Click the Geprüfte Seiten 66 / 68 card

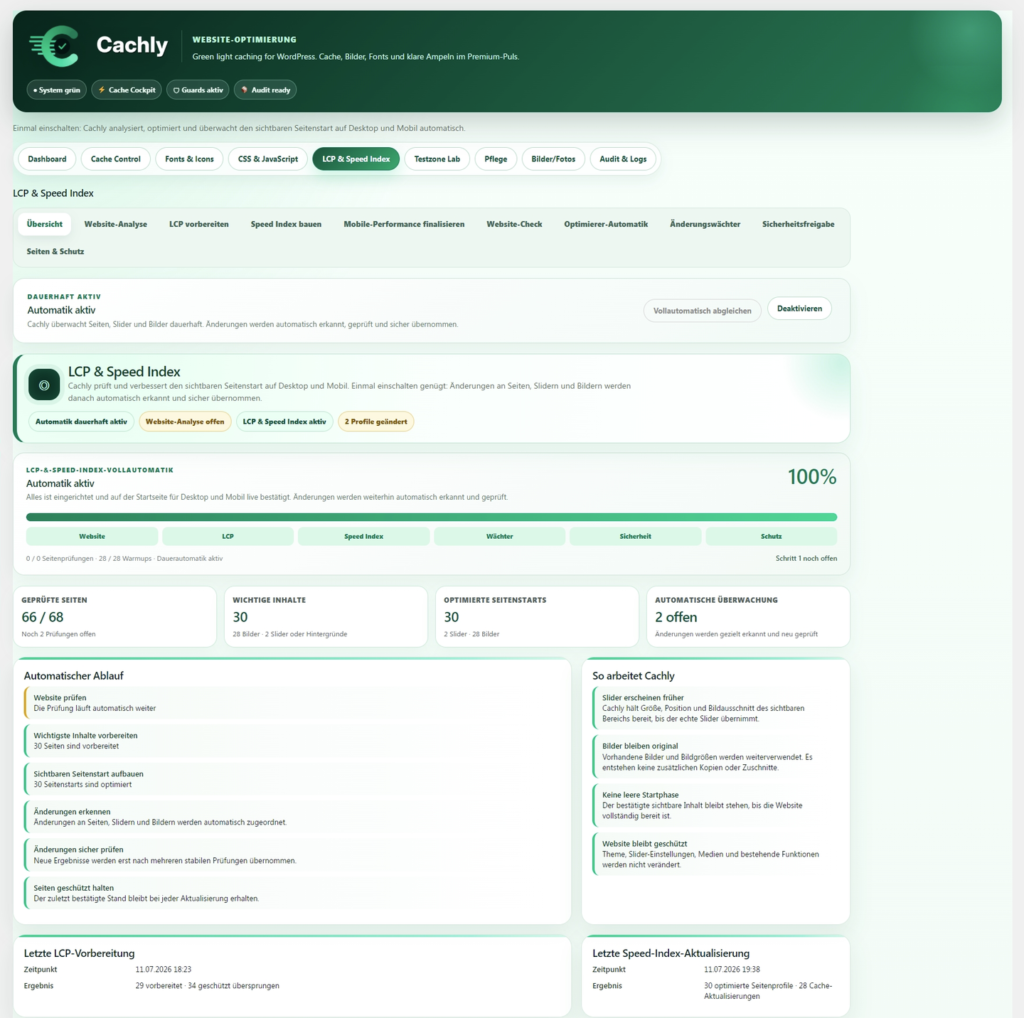click(115, 616)
